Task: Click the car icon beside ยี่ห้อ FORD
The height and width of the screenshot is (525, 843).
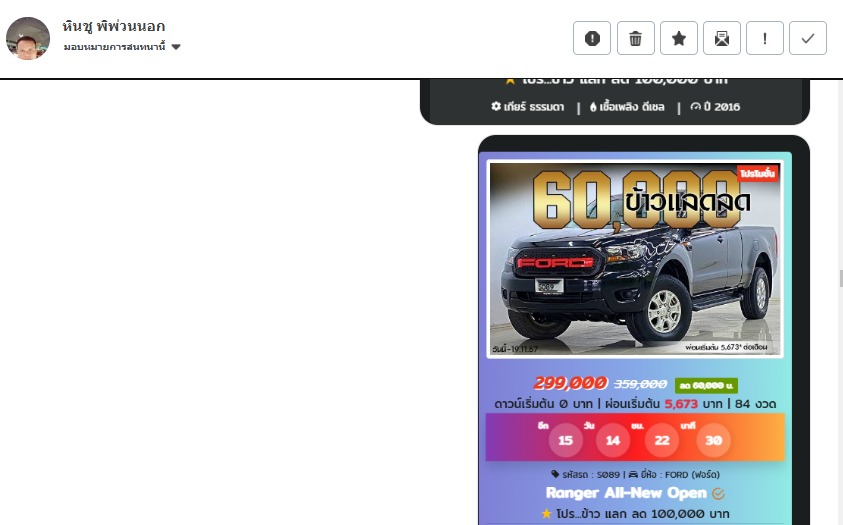Action: [633, 474]
